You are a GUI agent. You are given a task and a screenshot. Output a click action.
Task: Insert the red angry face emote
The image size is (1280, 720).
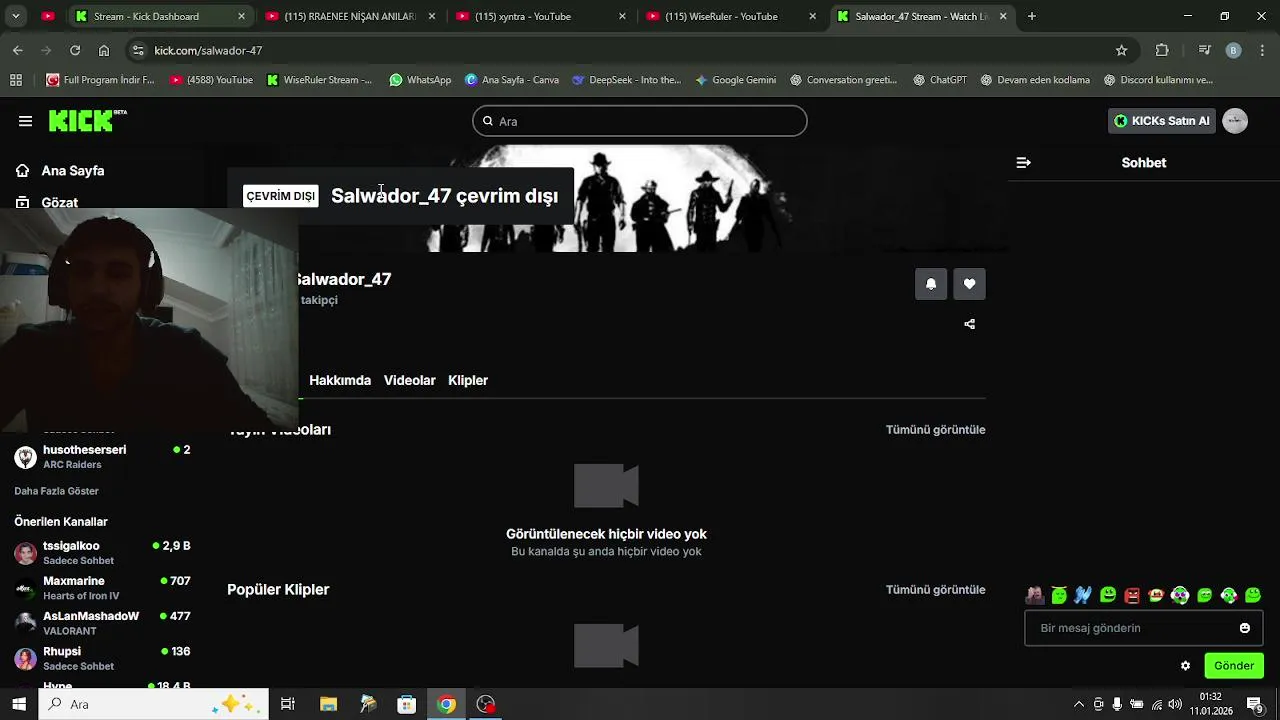tap(1132, 596)
